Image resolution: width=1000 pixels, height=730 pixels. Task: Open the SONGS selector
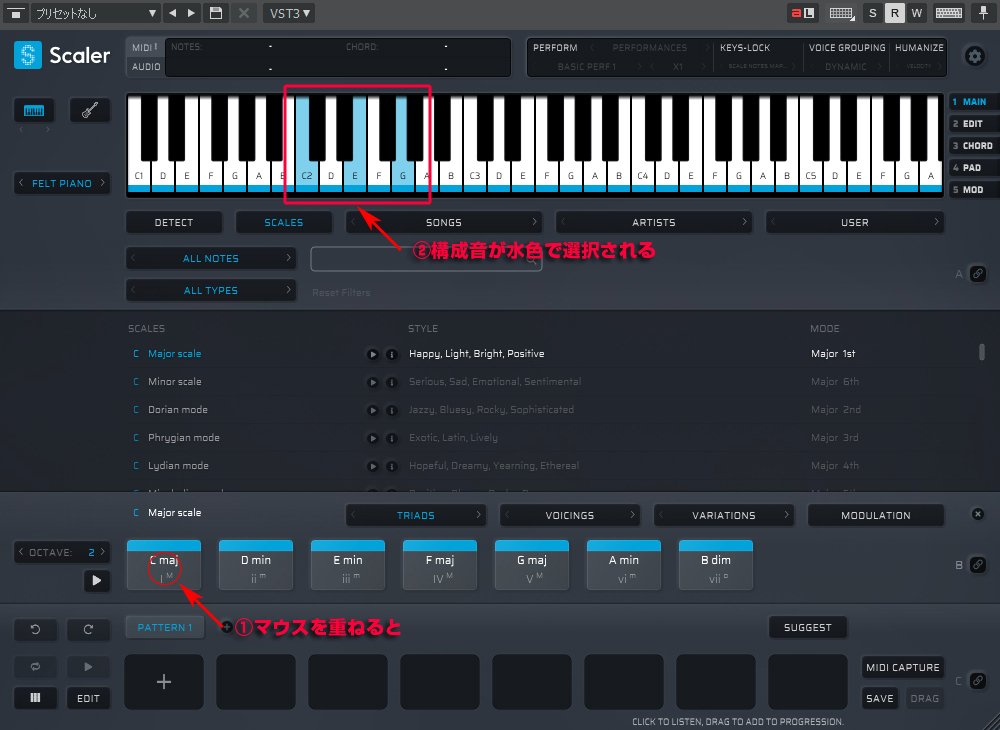click(x=444, y=223)
